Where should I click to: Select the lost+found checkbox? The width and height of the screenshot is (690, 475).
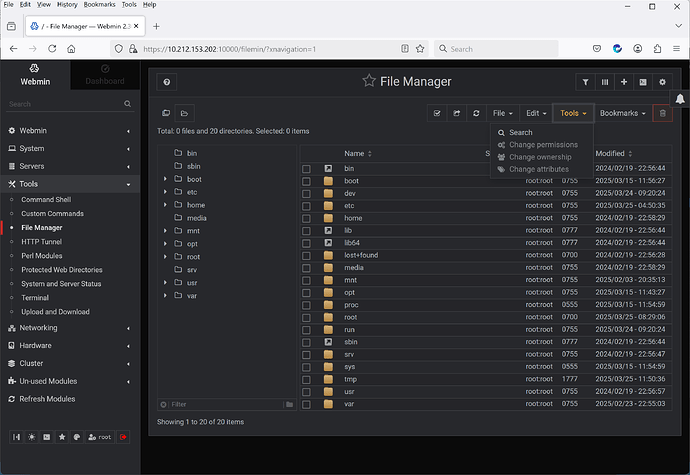click(306, 256)
